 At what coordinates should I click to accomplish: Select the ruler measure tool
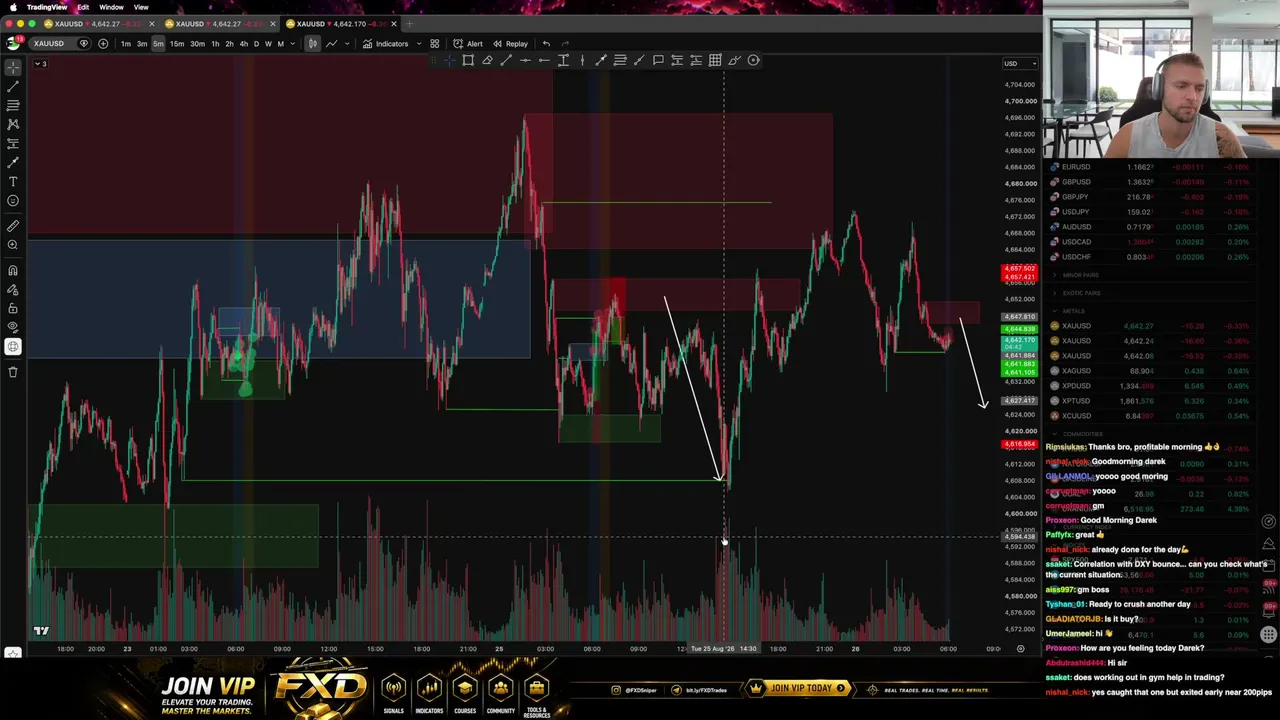[13, 226]
